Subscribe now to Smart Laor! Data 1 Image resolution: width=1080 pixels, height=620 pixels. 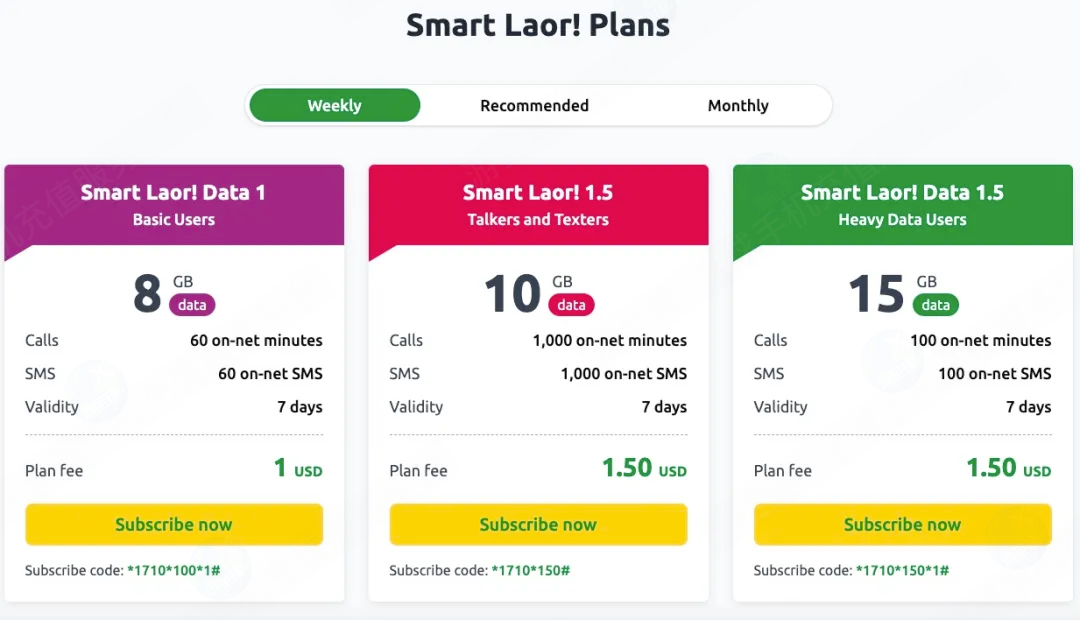click(x=174, y=524)
